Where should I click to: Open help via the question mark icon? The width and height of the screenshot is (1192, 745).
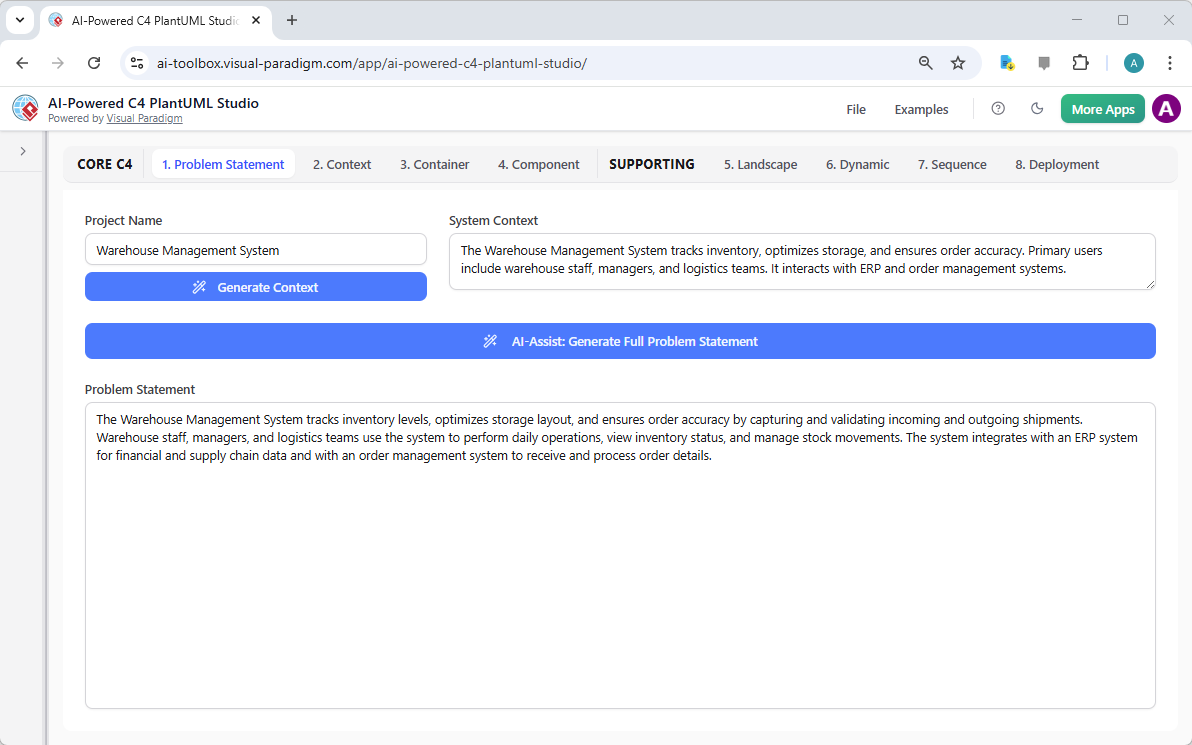click(x=997, y=109)
